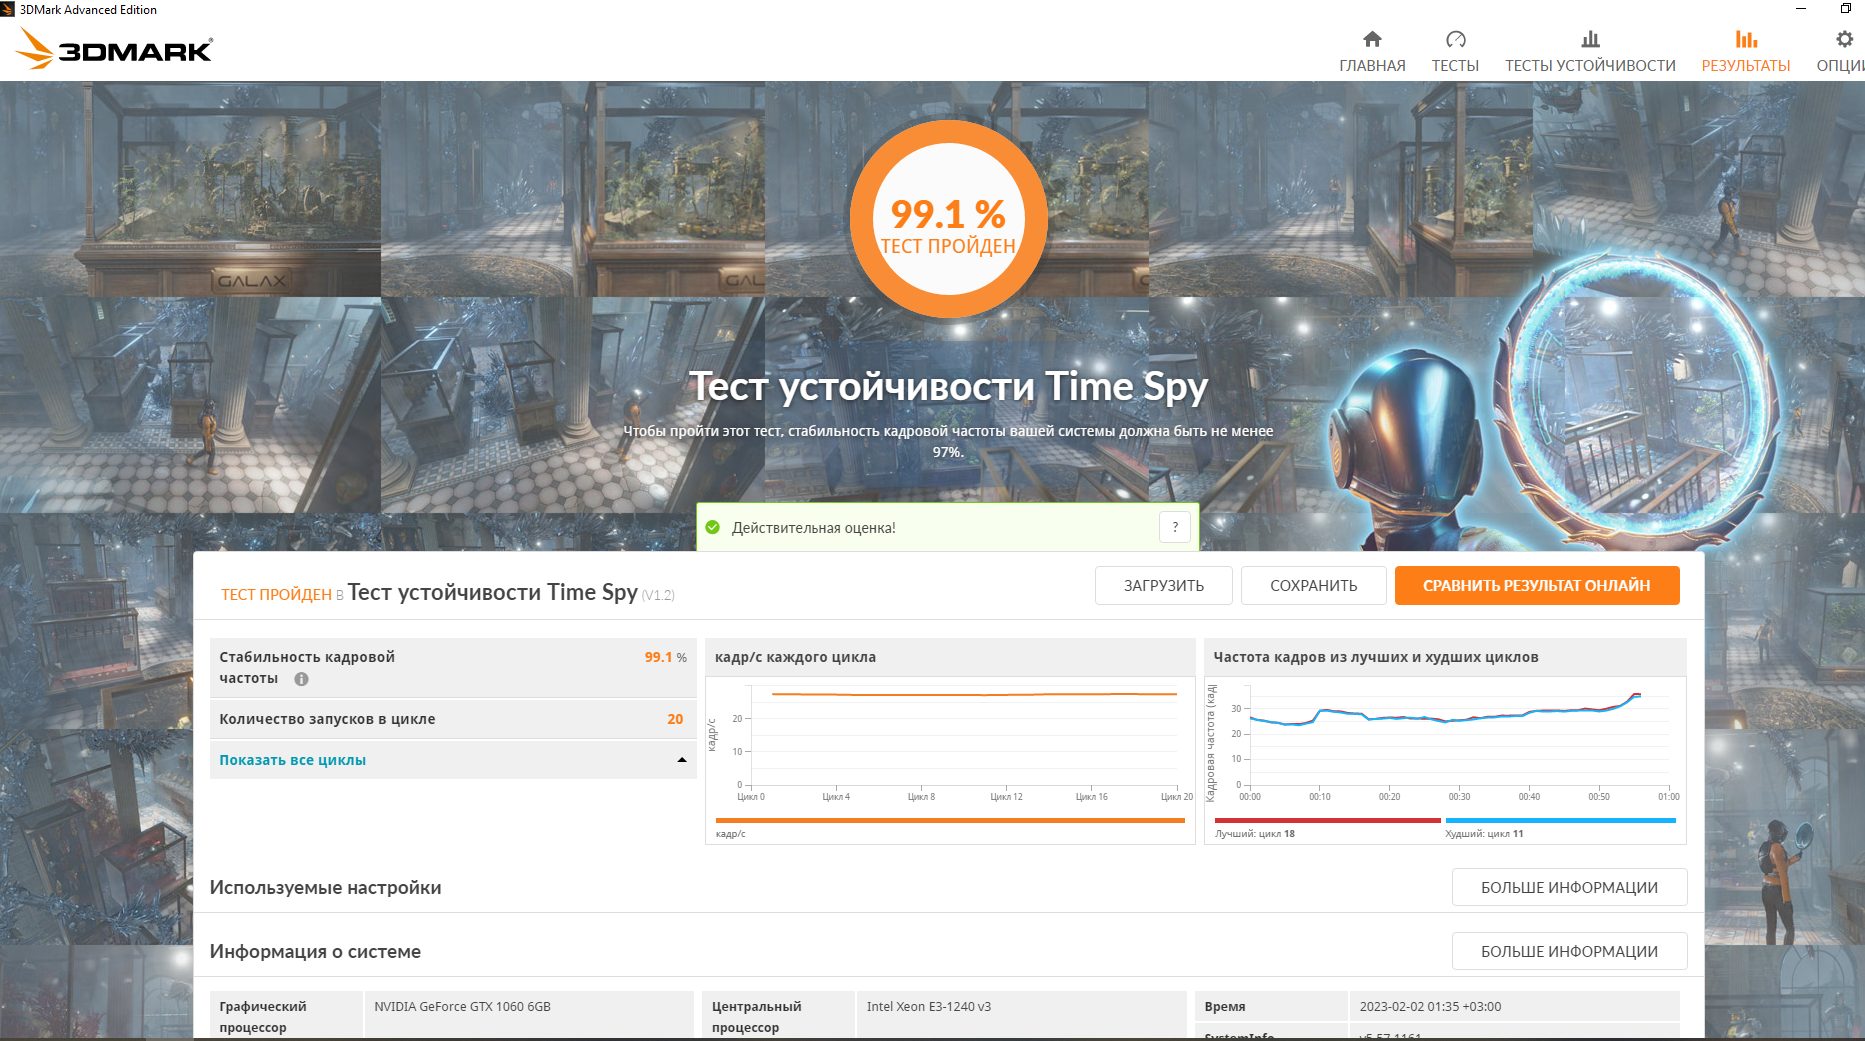This screenshot has width=1865, height=1041.
Task: Click the Лучший: цикл 18 label
Action: click(1255, 834)
